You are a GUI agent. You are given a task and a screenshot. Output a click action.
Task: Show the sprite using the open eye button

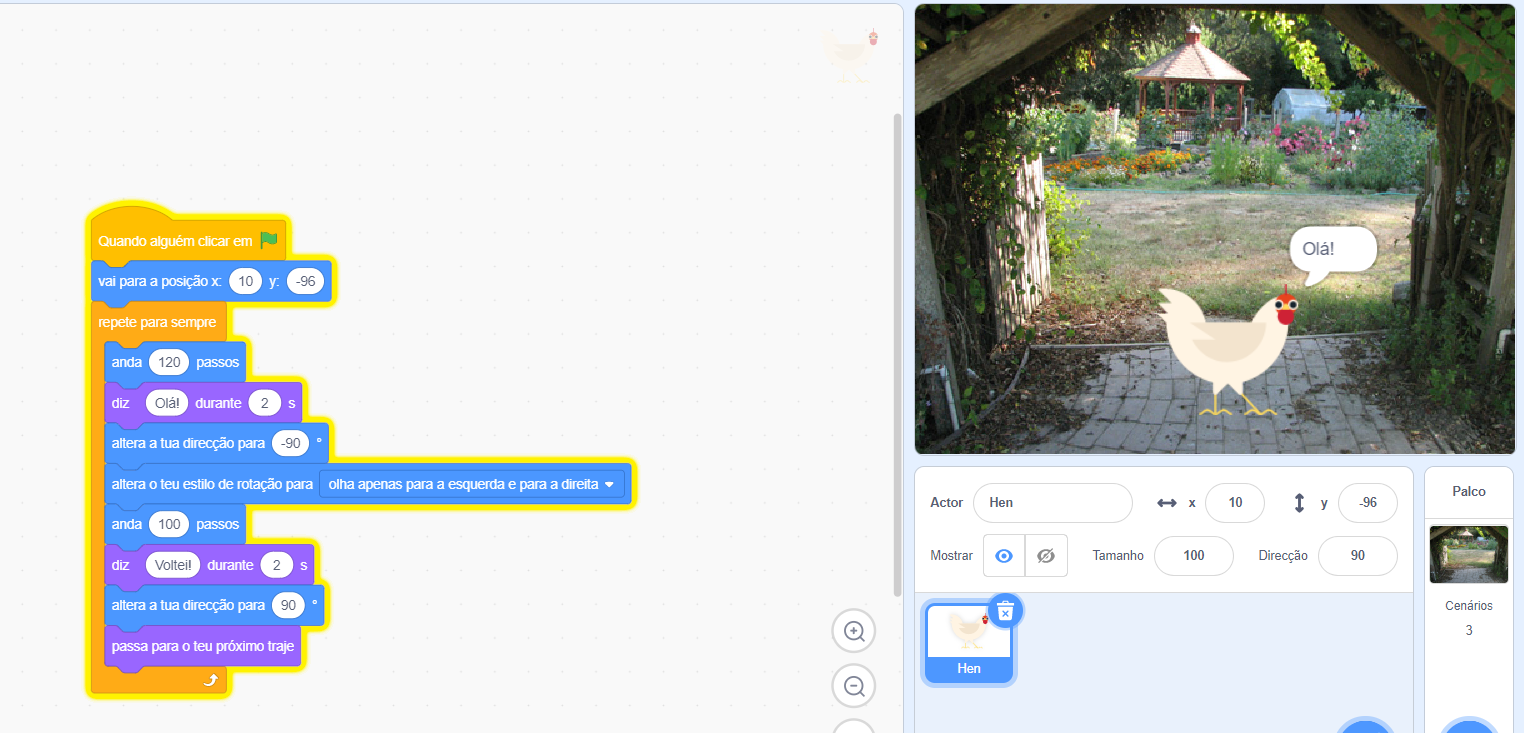point(1004,556)
